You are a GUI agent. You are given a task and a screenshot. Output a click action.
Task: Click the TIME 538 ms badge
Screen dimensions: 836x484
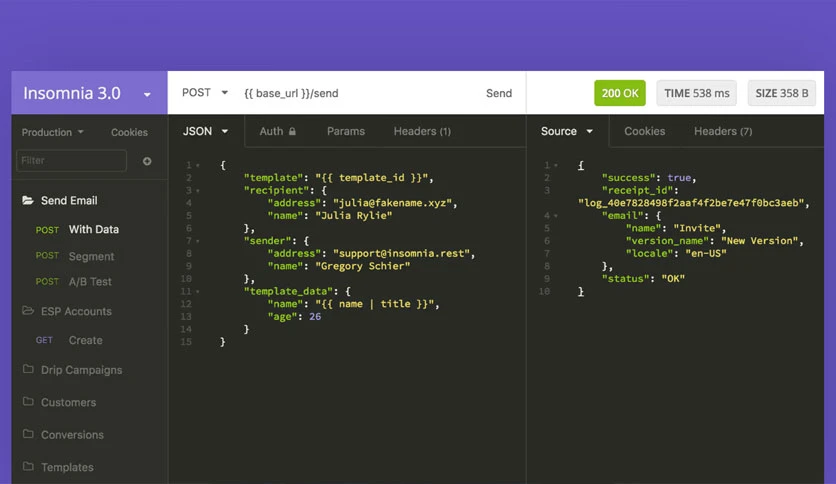tap(696, 93)
